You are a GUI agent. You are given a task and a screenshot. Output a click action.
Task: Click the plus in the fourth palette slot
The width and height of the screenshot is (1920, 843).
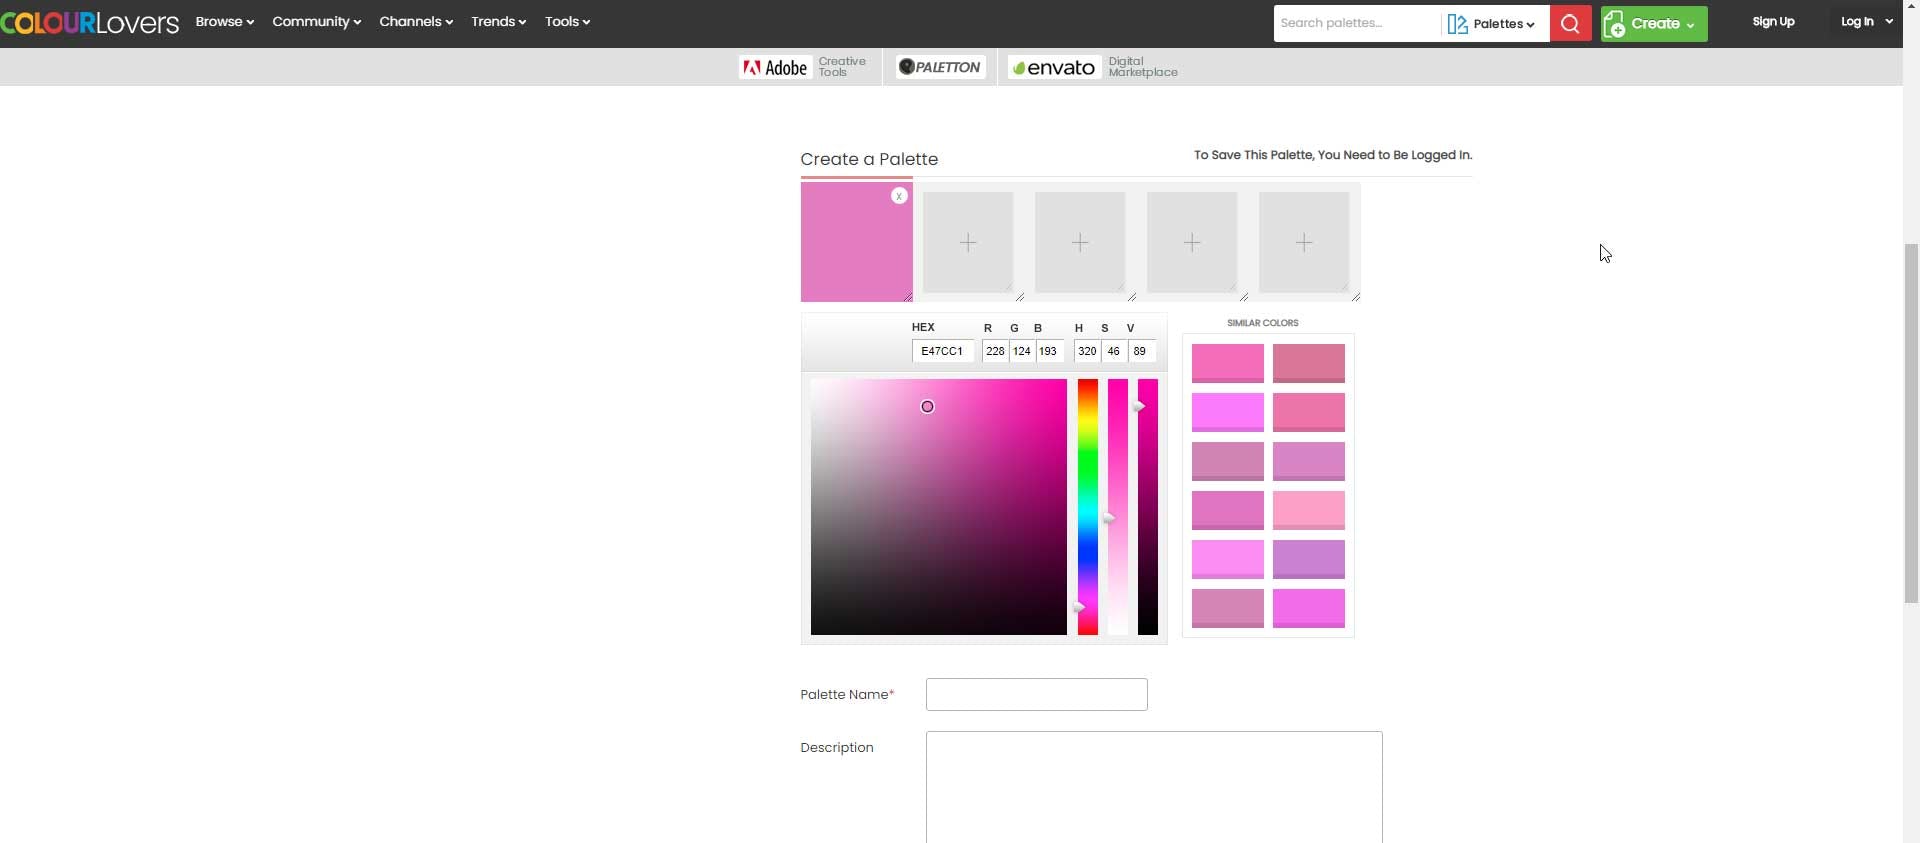(x=1192, y=243)
